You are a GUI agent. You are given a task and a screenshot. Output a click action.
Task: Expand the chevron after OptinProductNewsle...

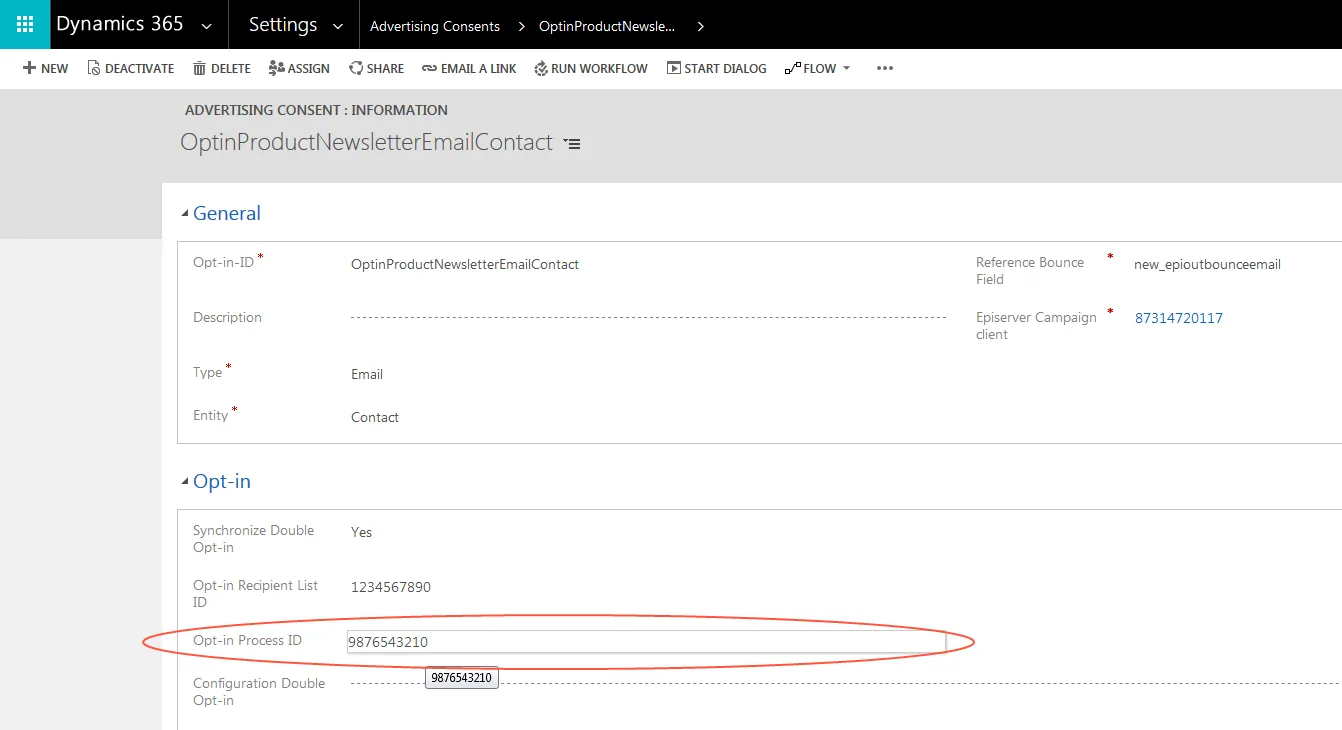pos(700,26)
